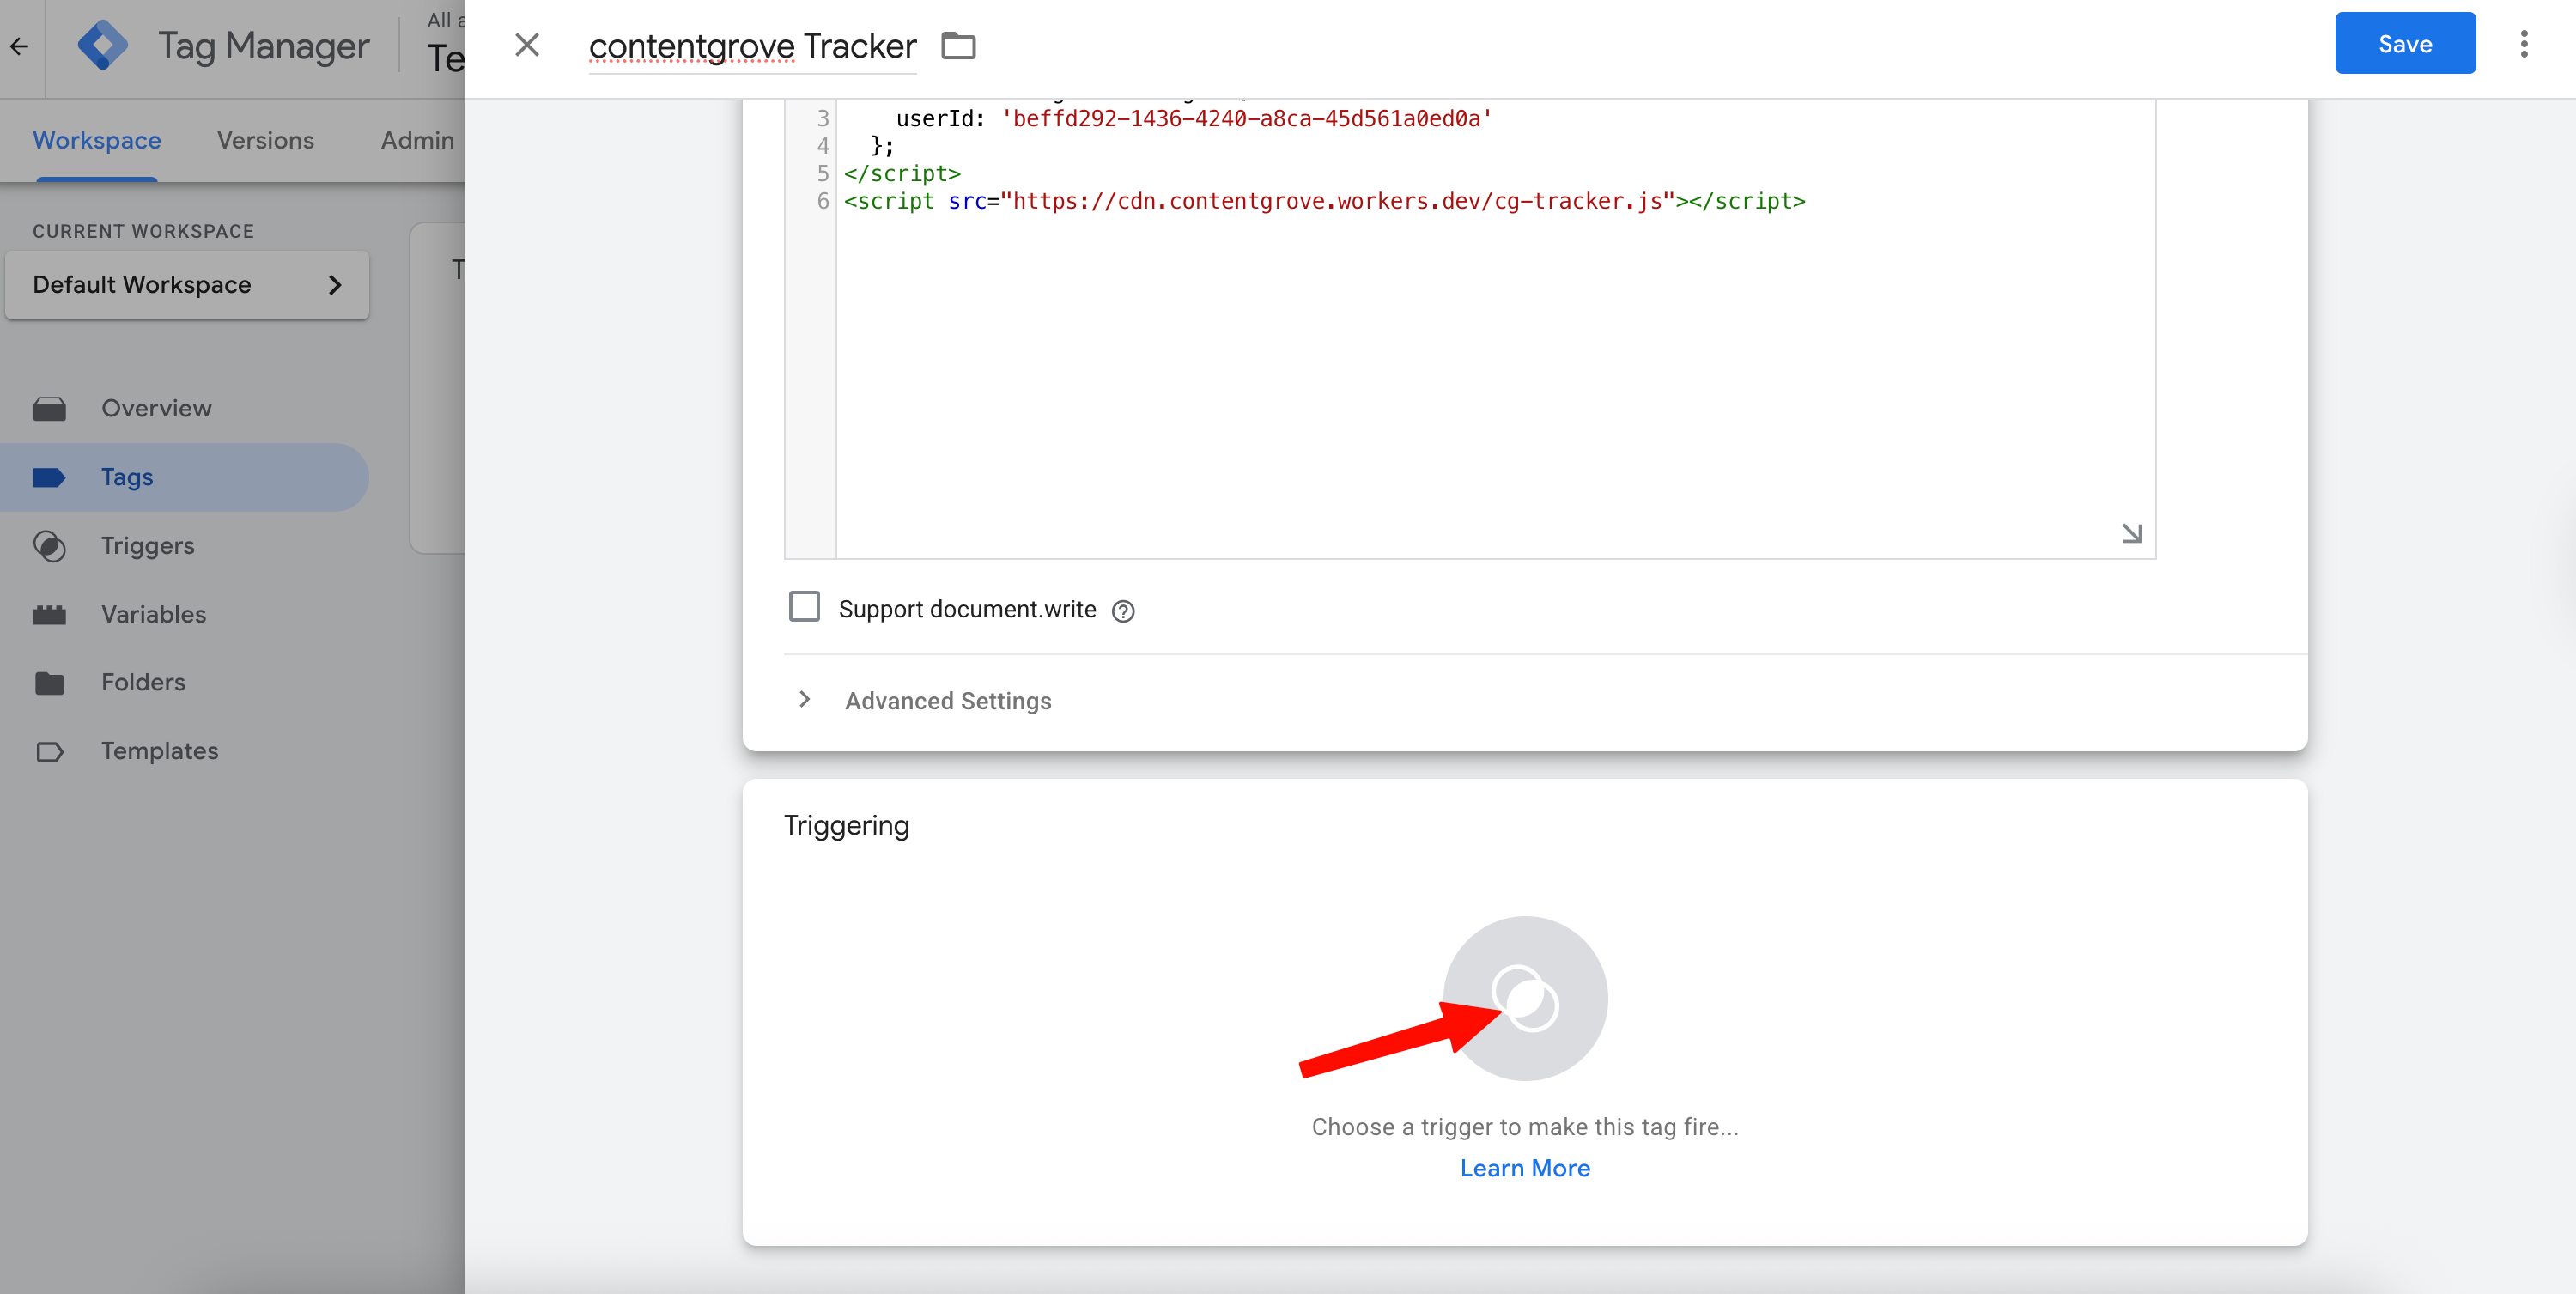
Task: Open help icon beside Support document.write
Action: click(1123, 611)
